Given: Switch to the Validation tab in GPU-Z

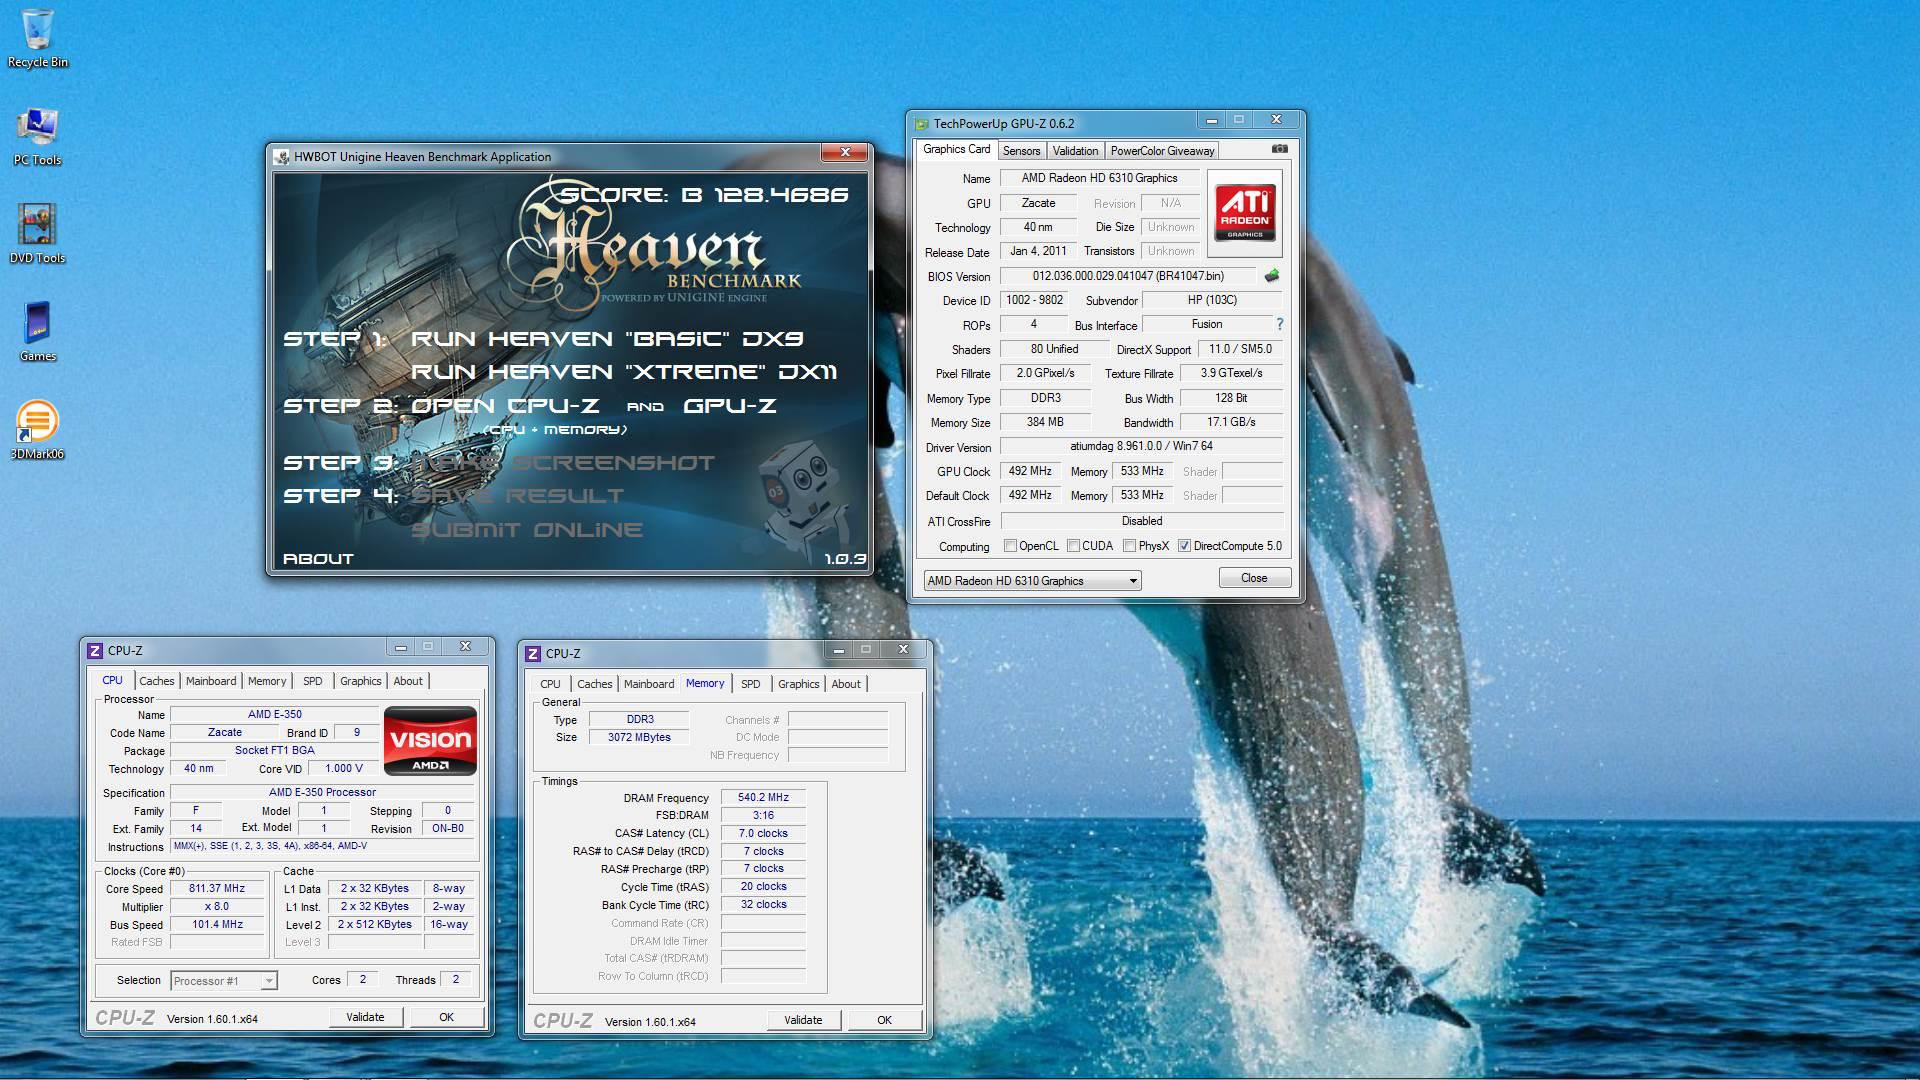Looking at the screenshot, I should [1075, 151].
